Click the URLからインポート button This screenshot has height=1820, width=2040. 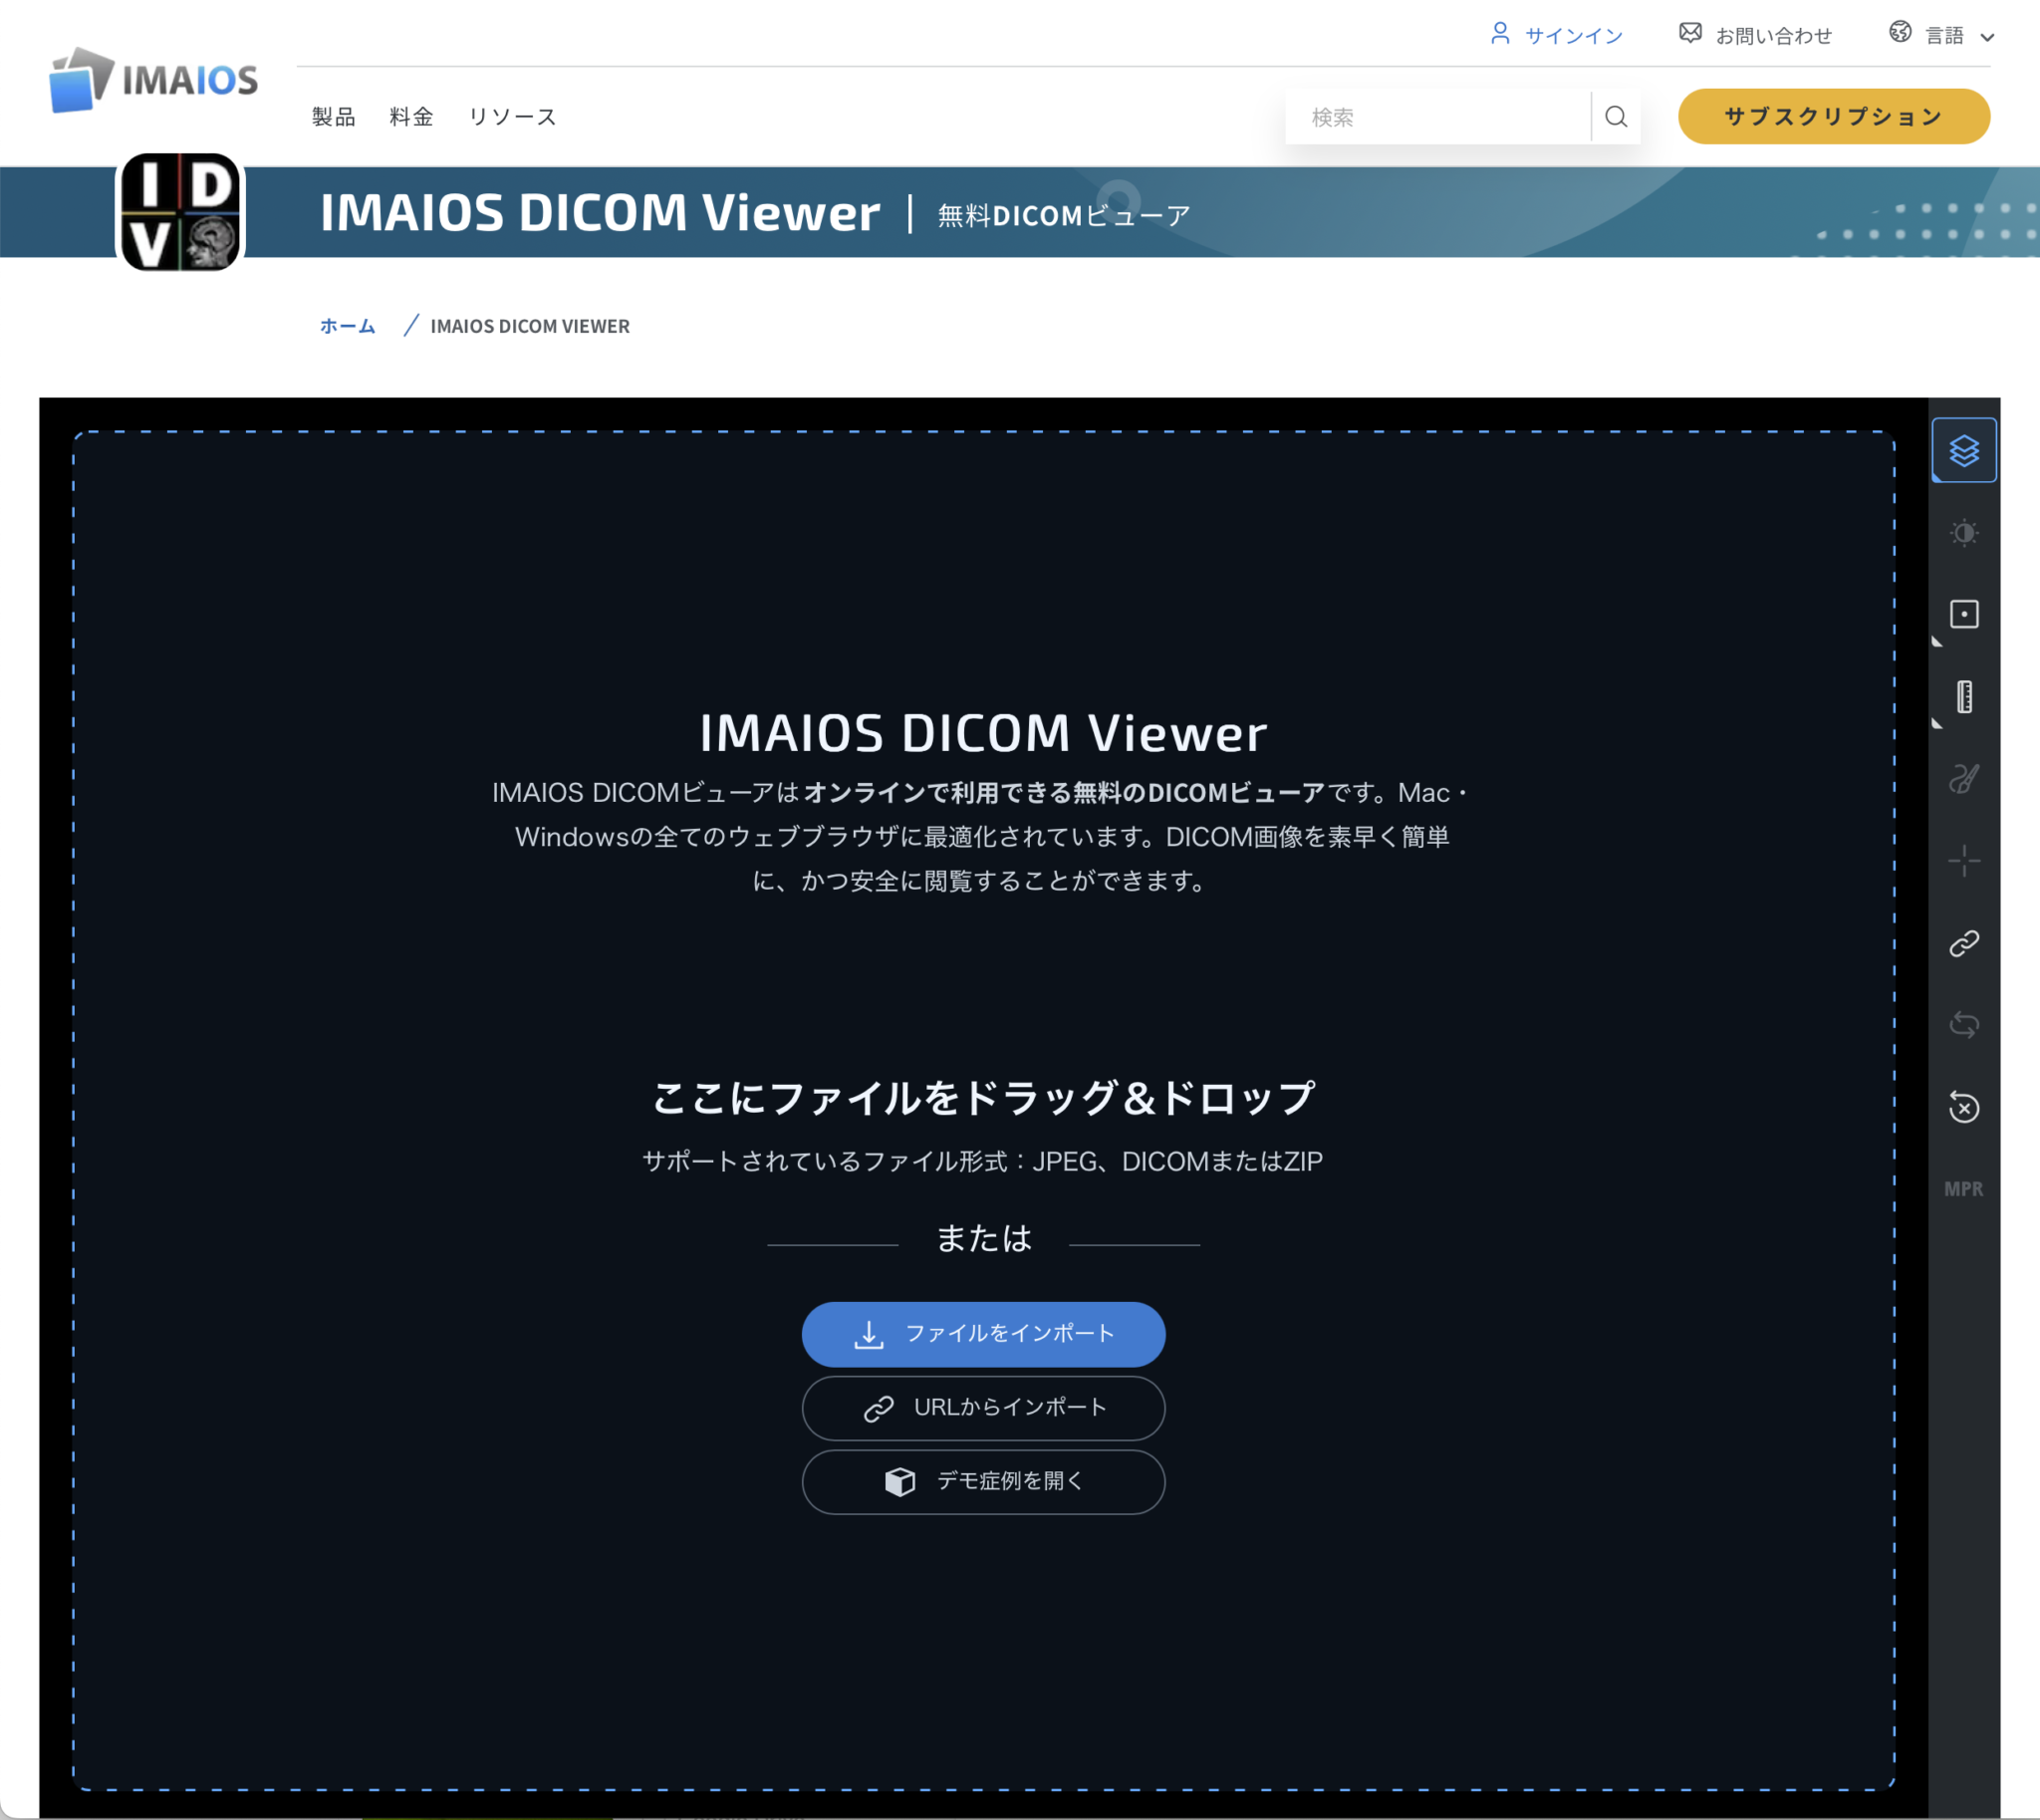tap(983, 1408)
